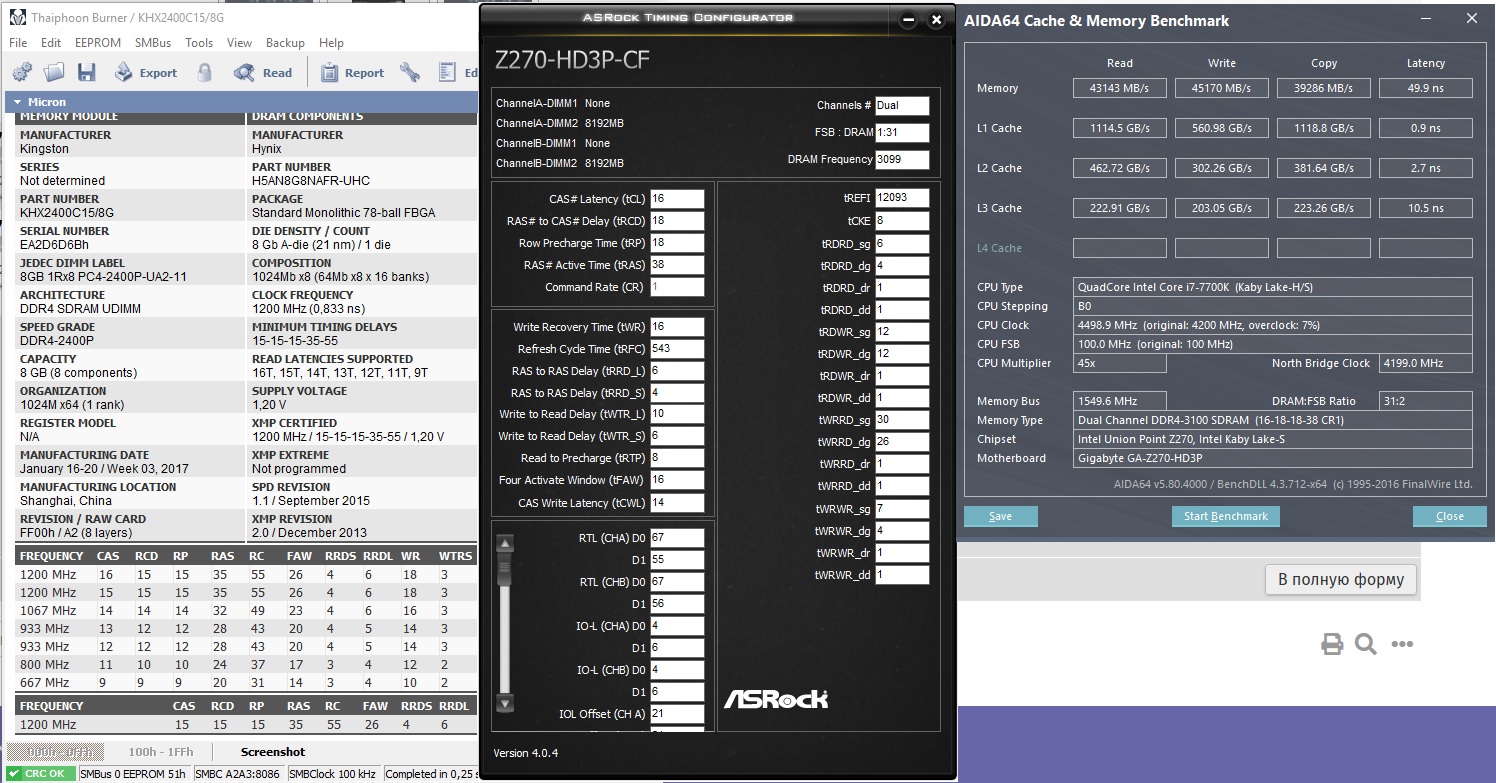
Task: Click the Memory Write value 45170 MB/s
Action: pyautogui.click(x=1222, y=88)
